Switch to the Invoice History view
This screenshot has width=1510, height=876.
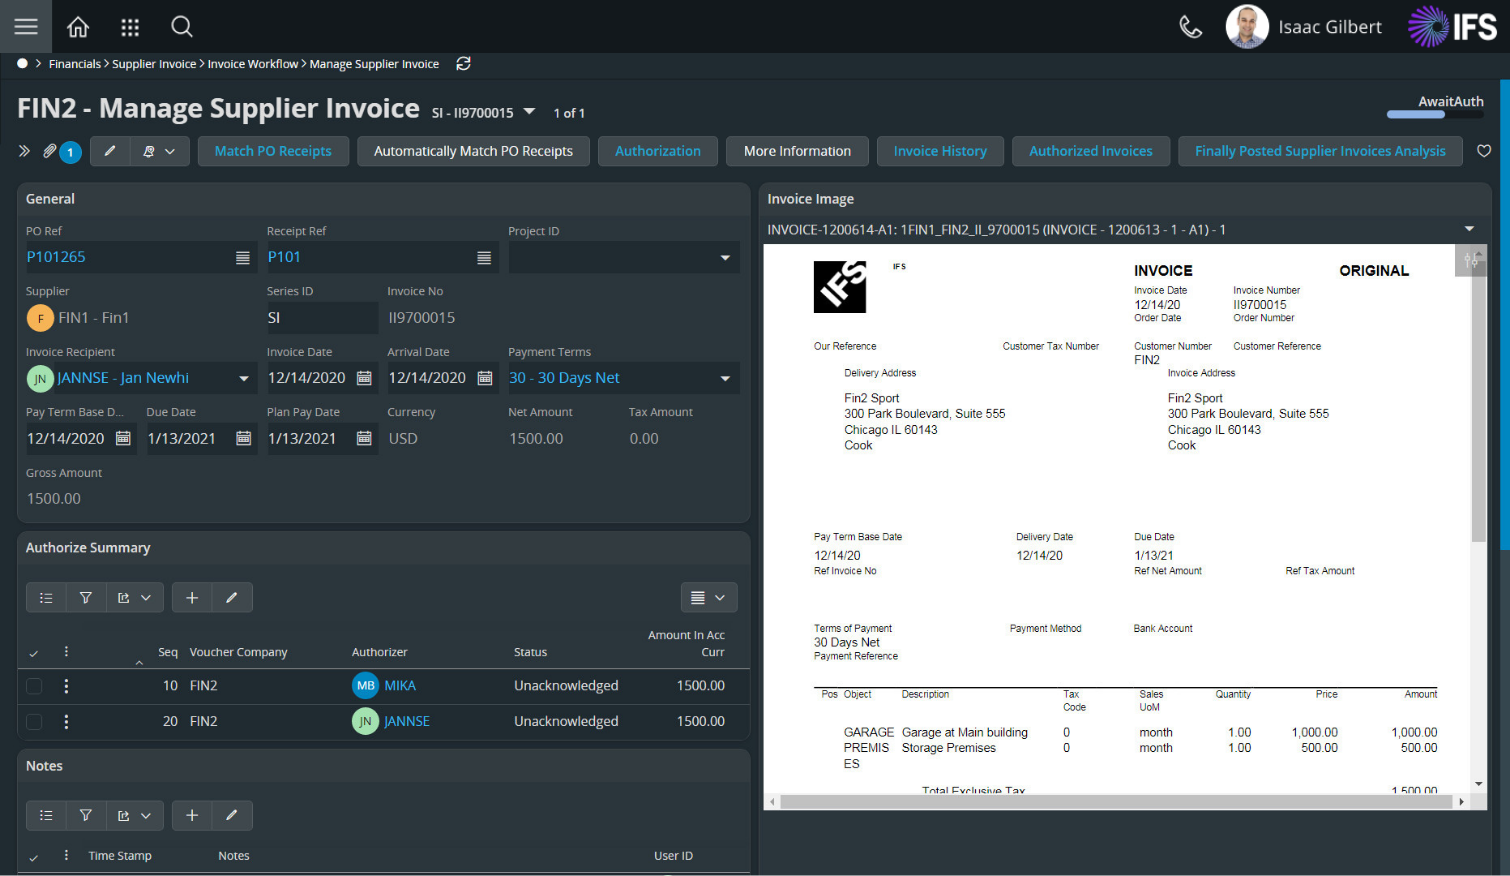[940, 151]
